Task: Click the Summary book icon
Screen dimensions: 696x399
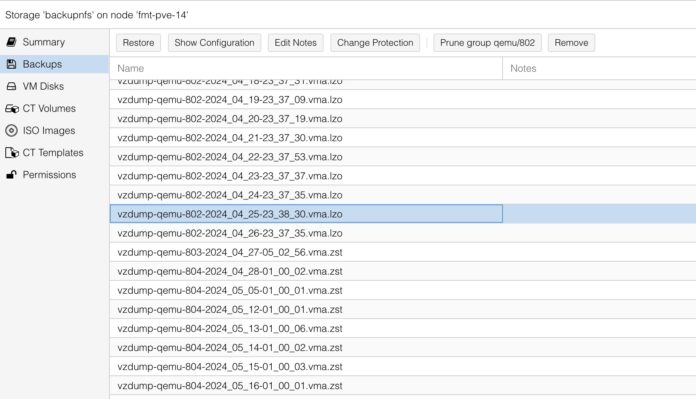Action: (x=12, y=42)
